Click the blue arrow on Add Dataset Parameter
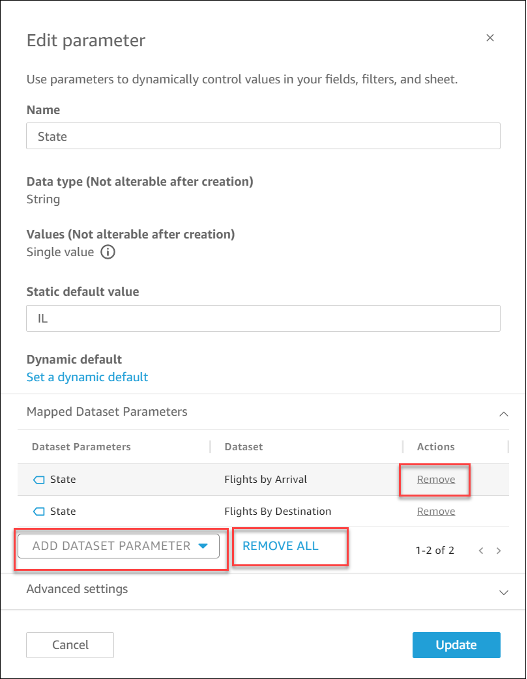The height and width of the screenshot is (679, 527). pyautogui.click(x=203, y=546)
